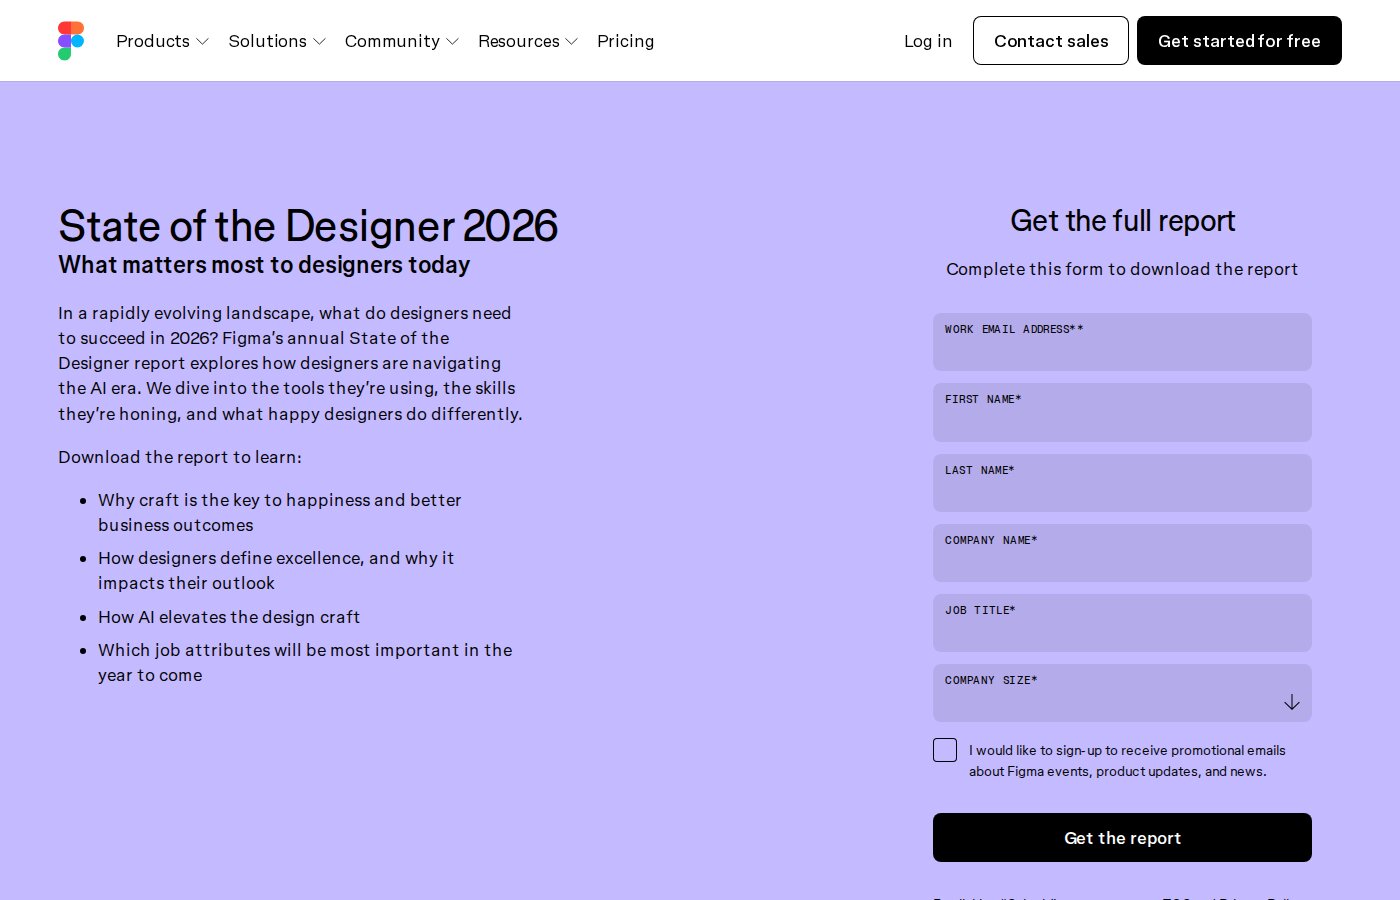Click the Figma logo icon

(x=71, y=41)
